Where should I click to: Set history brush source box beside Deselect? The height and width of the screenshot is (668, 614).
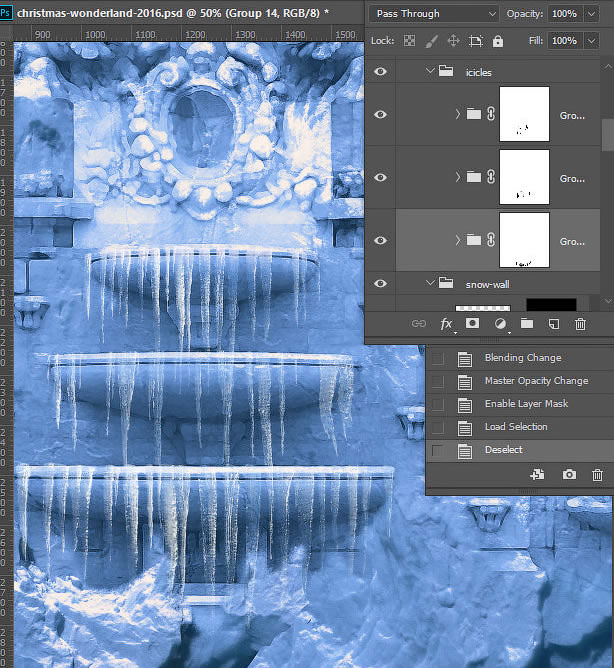(438, 450)
